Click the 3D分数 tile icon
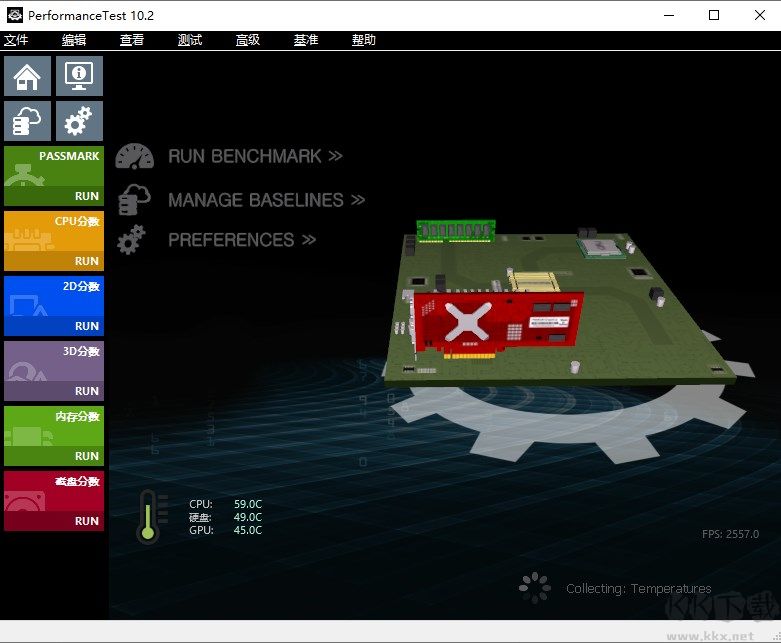This screenshot has width=781, height=643. (x=27, y=371)
